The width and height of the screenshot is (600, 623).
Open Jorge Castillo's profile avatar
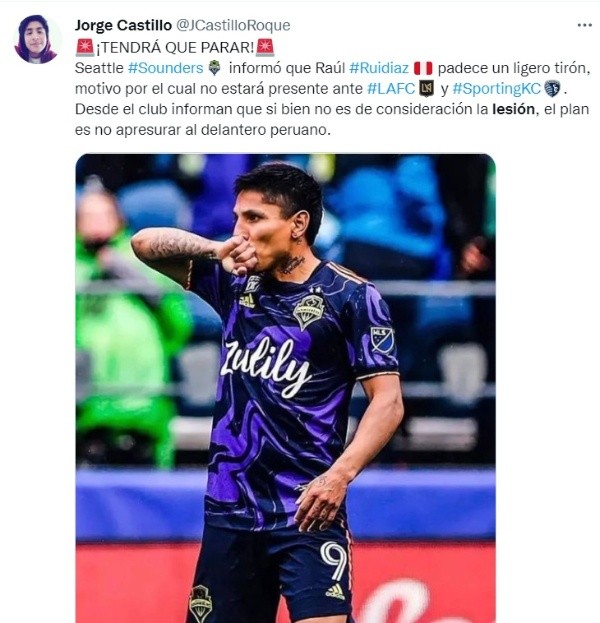[35, 39]
